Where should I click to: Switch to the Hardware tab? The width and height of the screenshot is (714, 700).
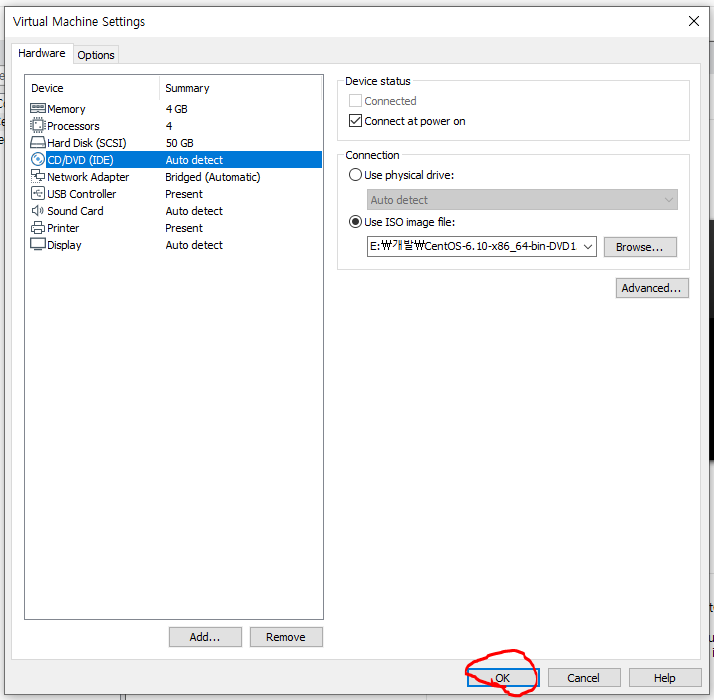42,53
